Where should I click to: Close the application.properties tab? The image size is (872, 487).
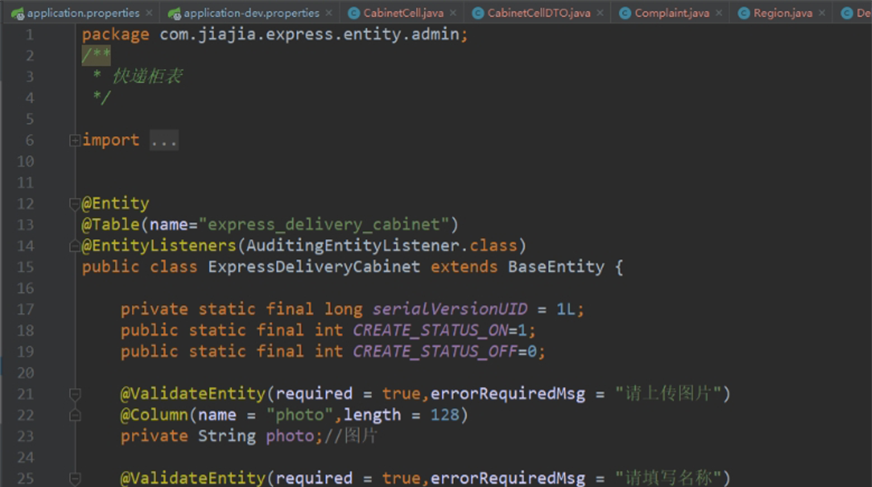click(149, 13)
